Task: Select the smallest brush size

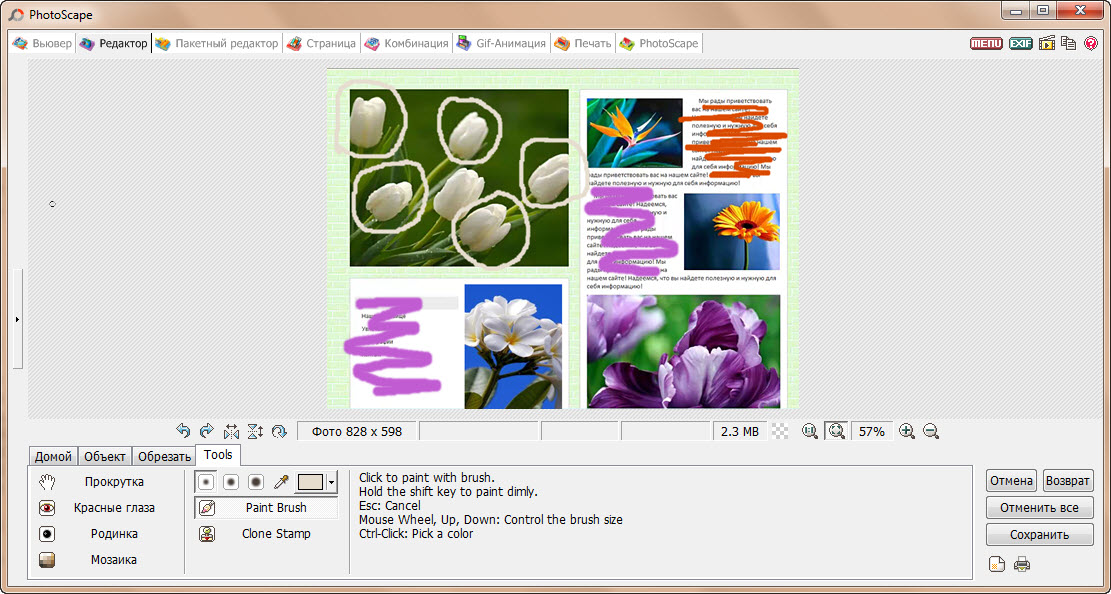Action: (x=205, y=482)
